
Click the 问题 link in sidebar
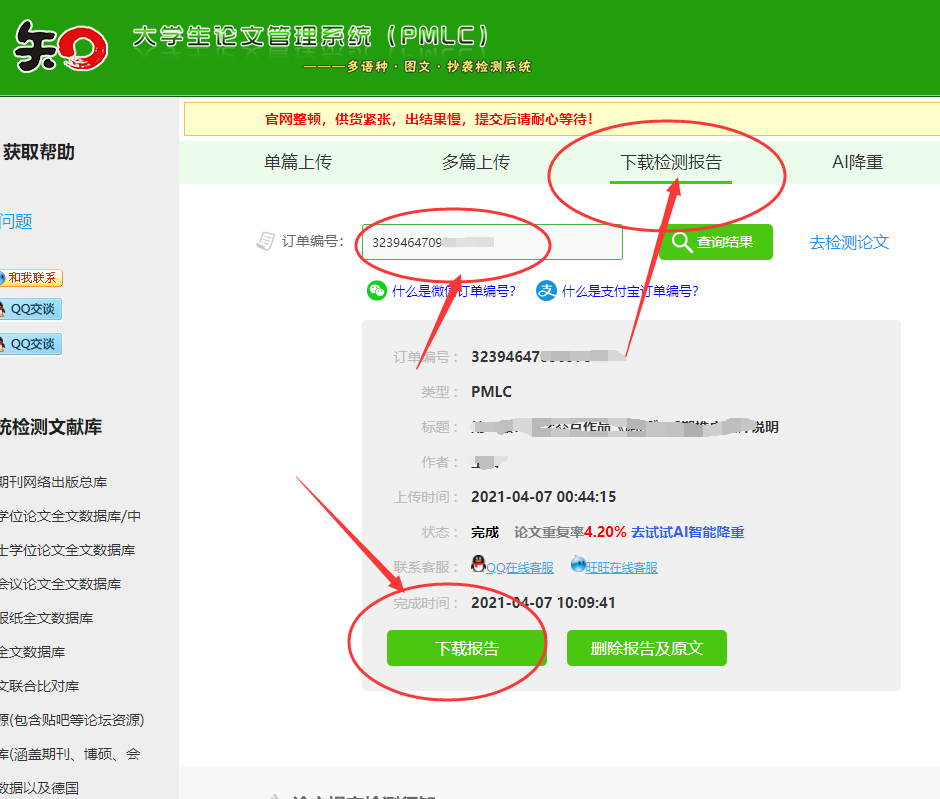pyautogui.click(x=16, y=222)
